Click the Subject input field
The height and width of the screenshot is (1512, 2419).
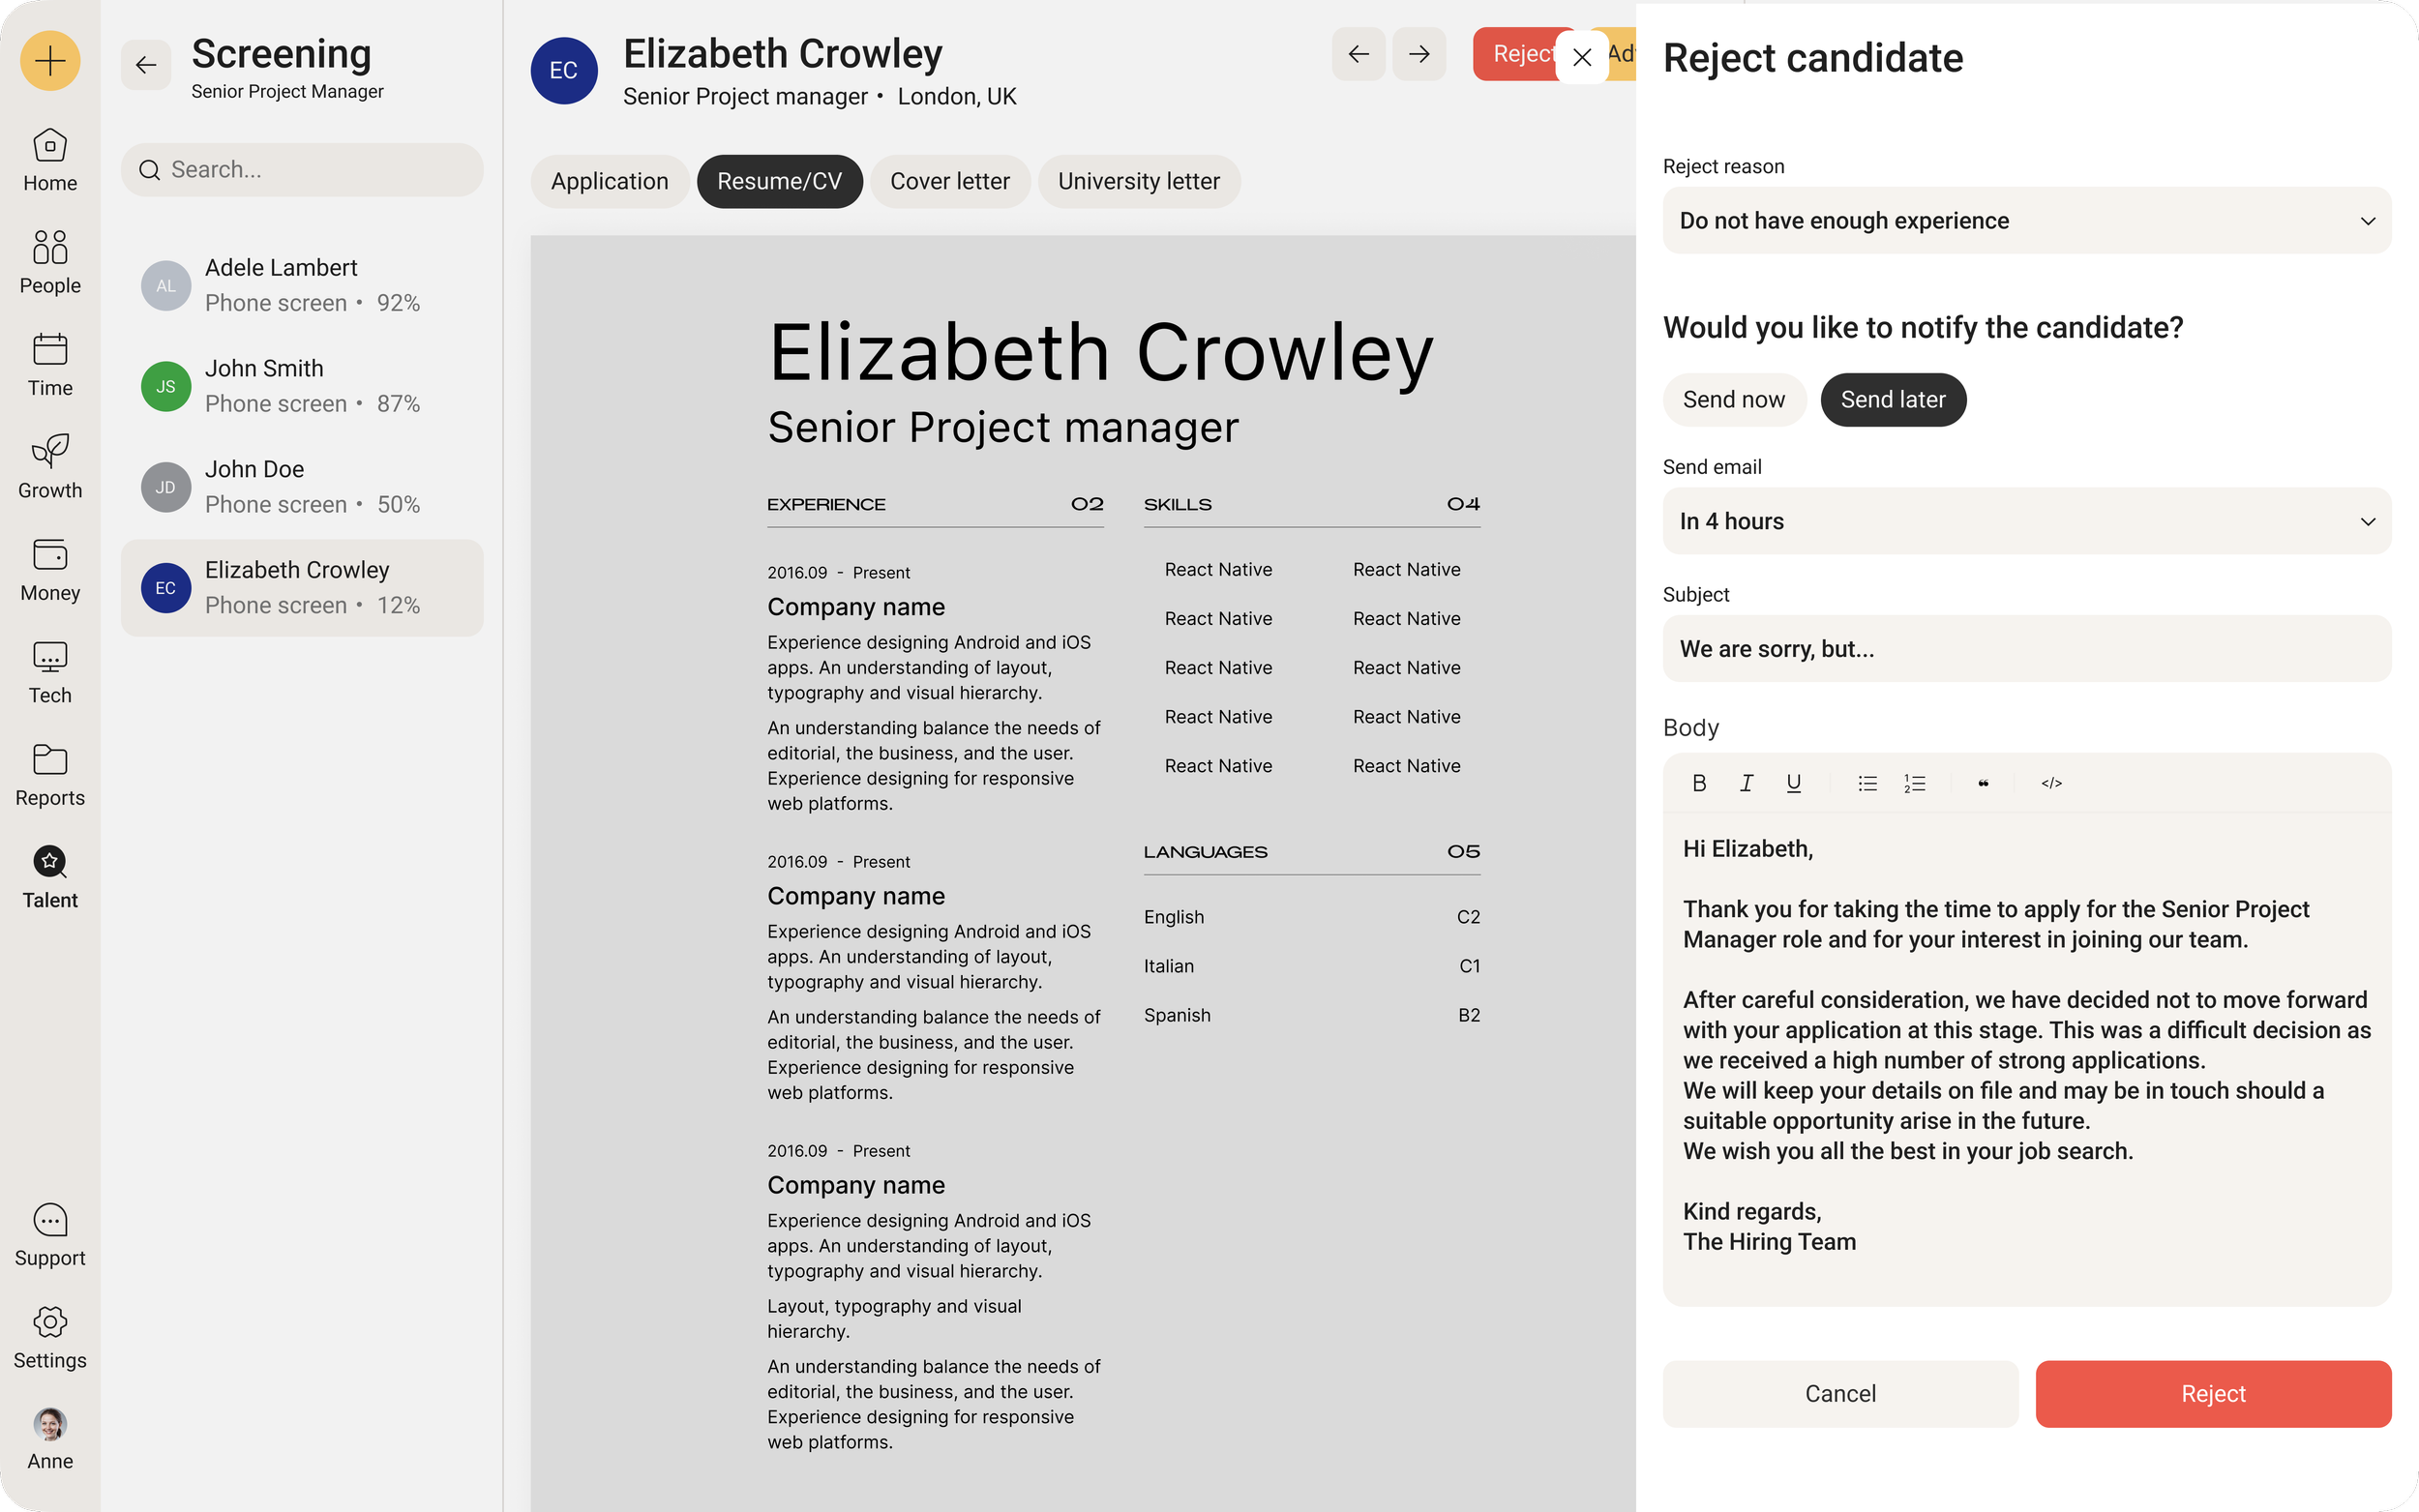[2027, 649]
